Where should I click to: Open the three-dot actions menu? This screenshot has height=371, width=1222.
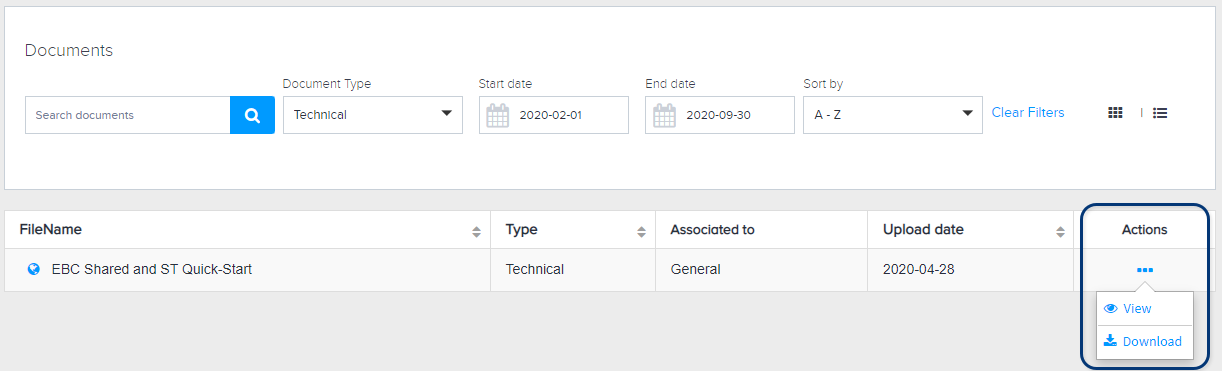coord(1145,270)
